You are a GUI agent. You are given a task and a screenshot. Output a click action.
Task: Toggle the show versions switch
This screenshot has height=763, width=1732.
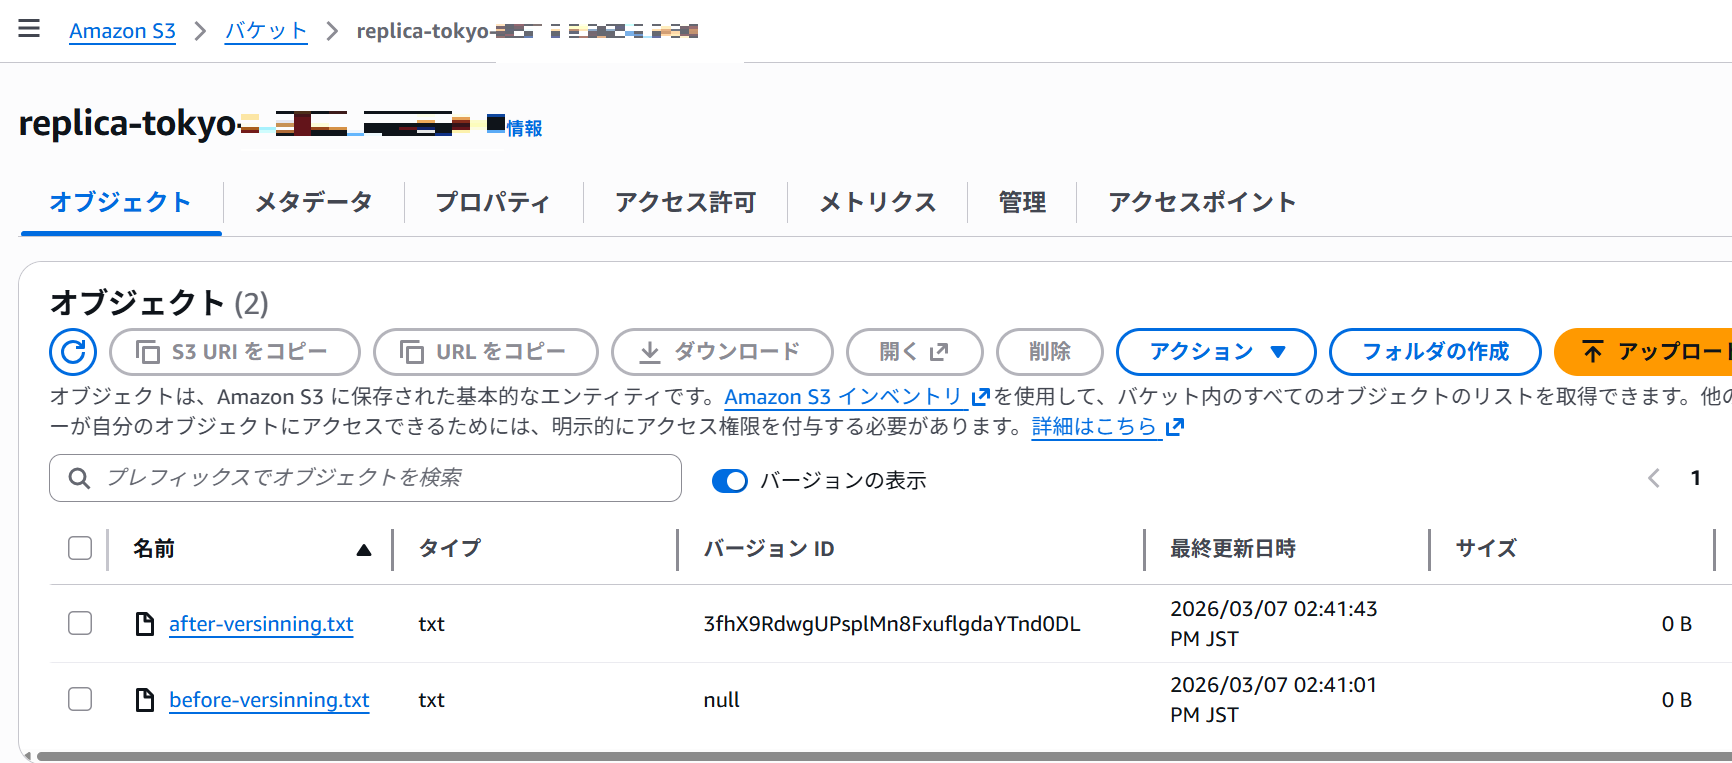pyautogui.click(x=729, y=481)
